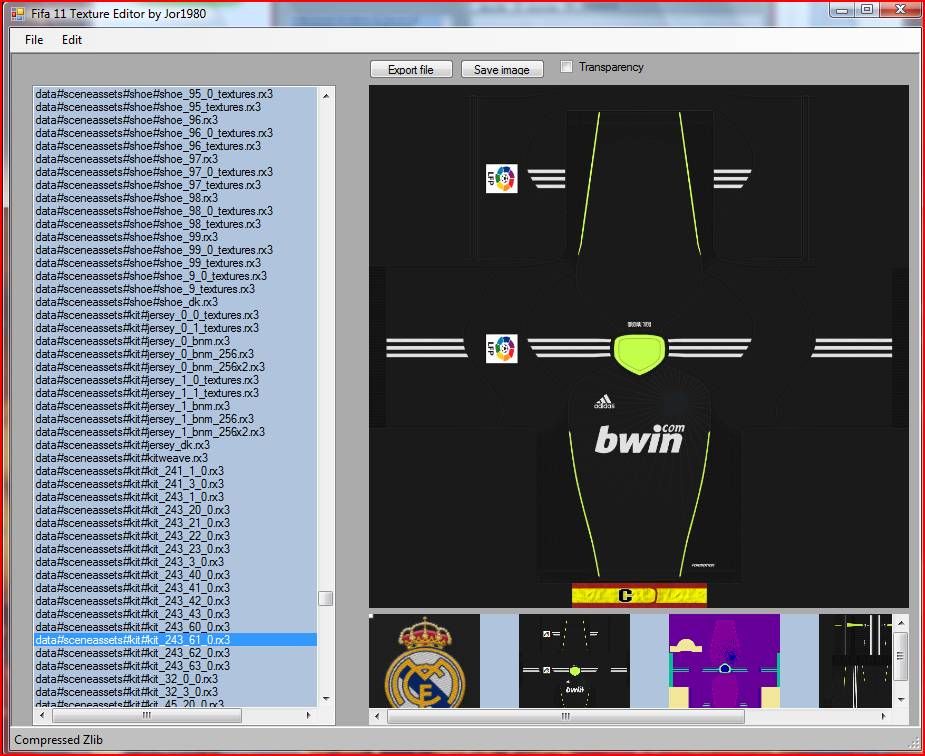The image size is (925, 756).
Task: Click the Export file button
Action: click(x=410, y=70)
